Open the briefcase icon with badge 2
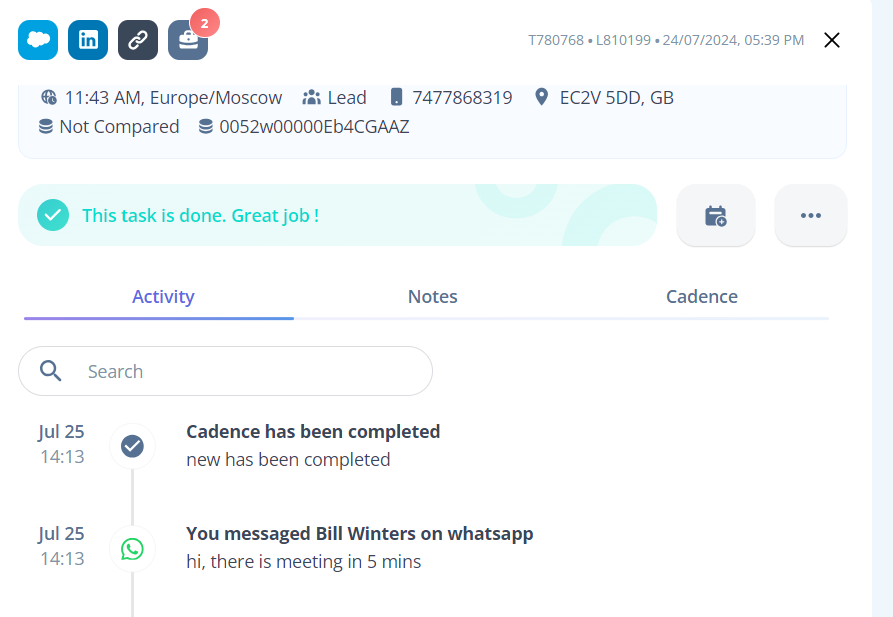 (x=188, y=40)
